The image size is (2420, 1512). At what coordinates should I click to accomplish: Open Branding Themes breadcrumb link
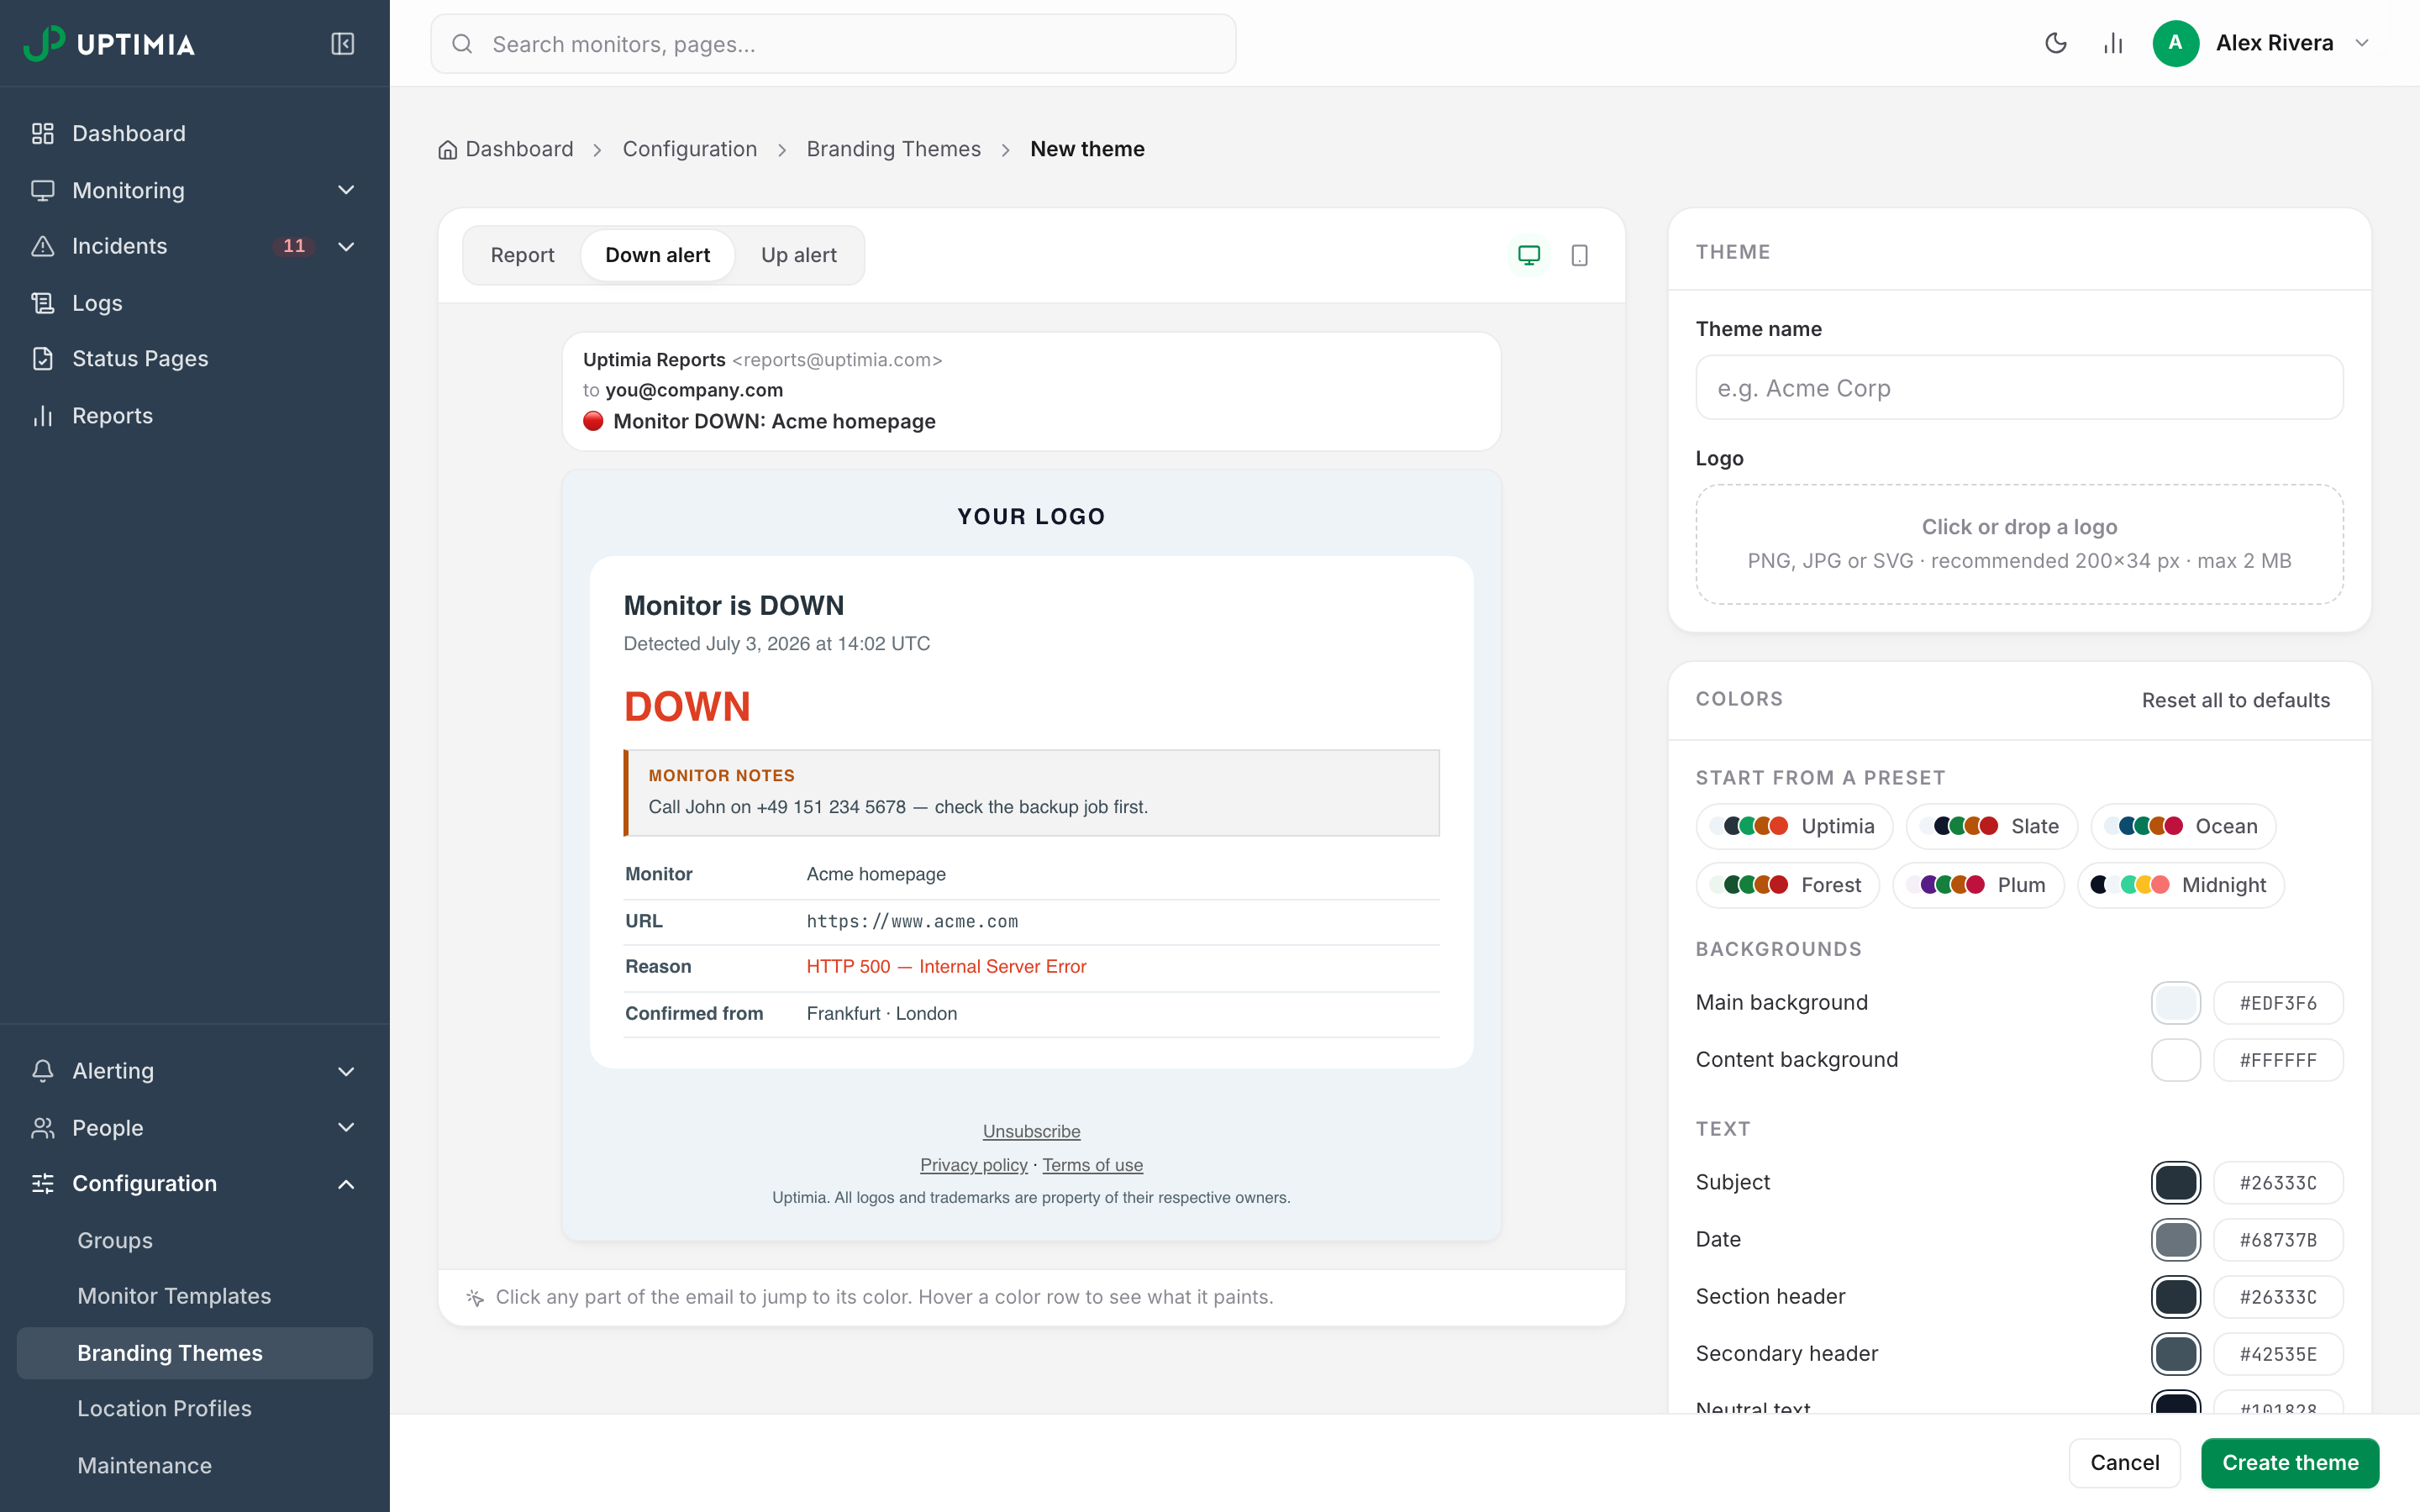893,149
